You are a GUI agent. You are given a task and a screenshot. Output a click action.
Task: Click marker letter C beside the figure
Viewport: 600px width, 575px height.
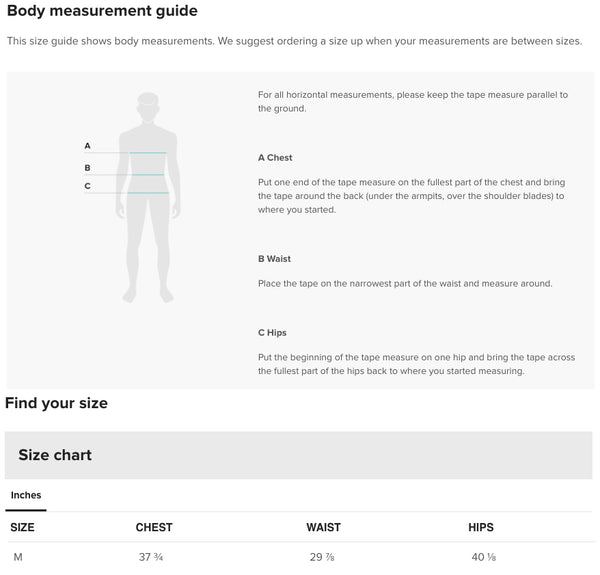pos(87,186)
